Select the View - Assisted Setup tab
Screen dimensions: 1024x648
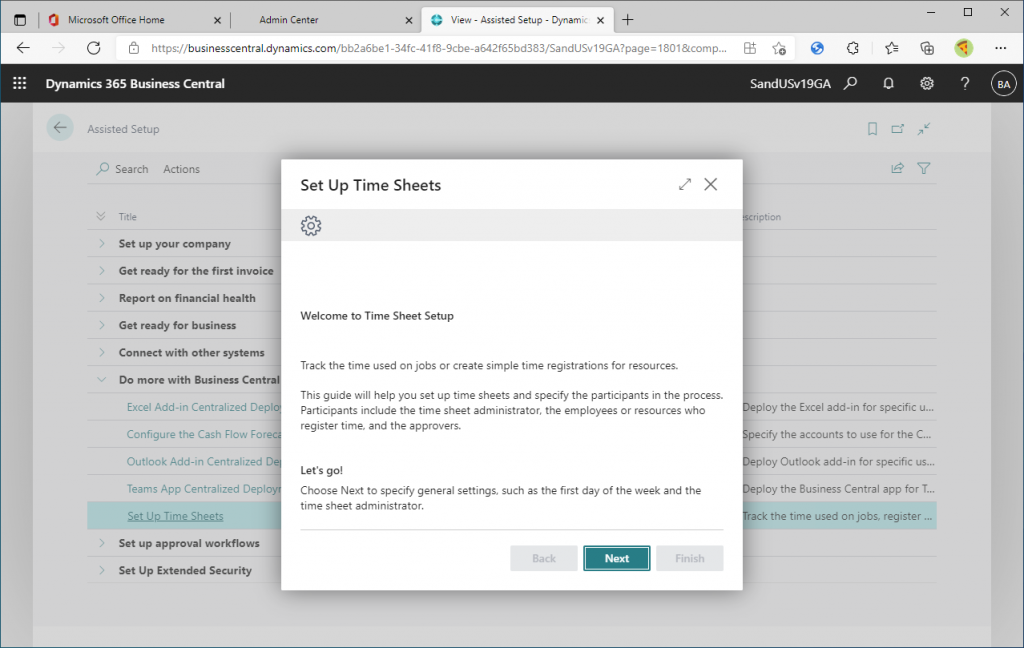tap(517, 20)
